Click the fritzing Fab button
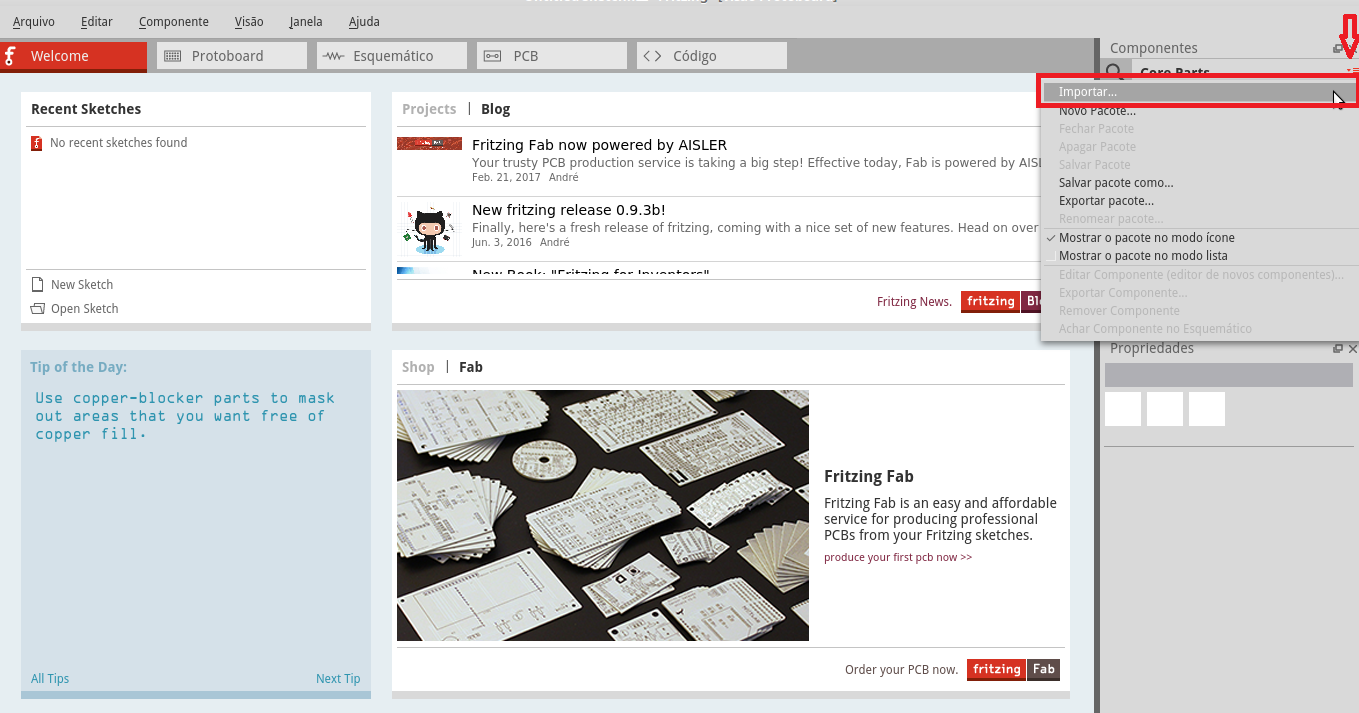The image size is (1359, 713). 1013,670
